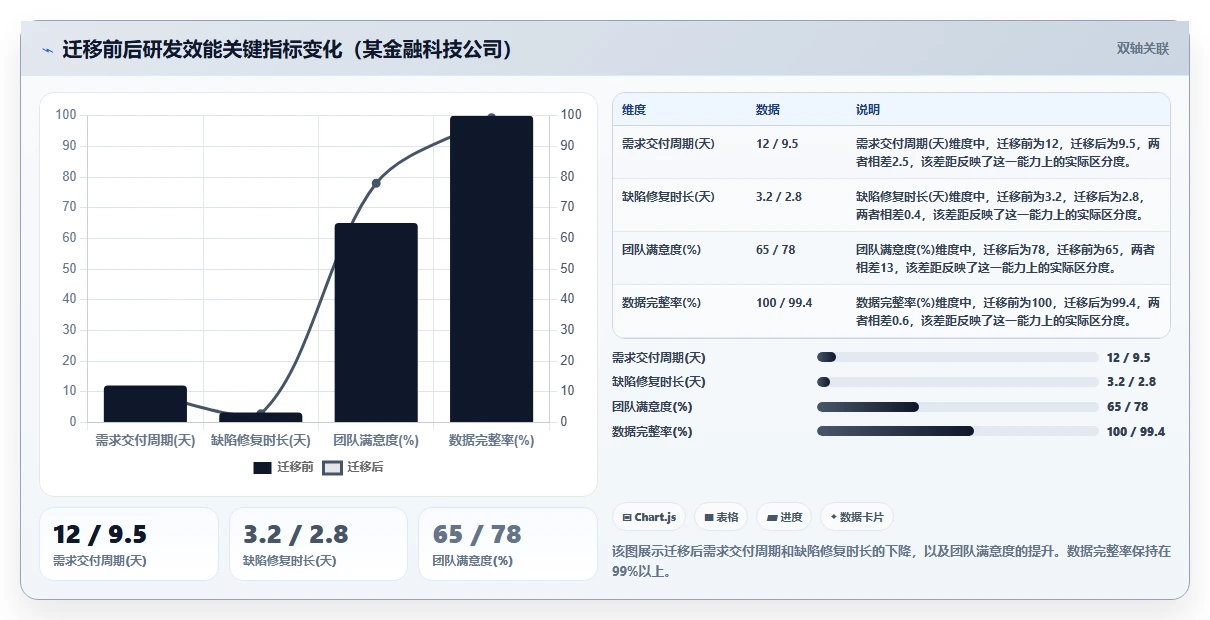Select the Chart.js tag button
This screenshot has height=620, width=1210.
(649, 517)
